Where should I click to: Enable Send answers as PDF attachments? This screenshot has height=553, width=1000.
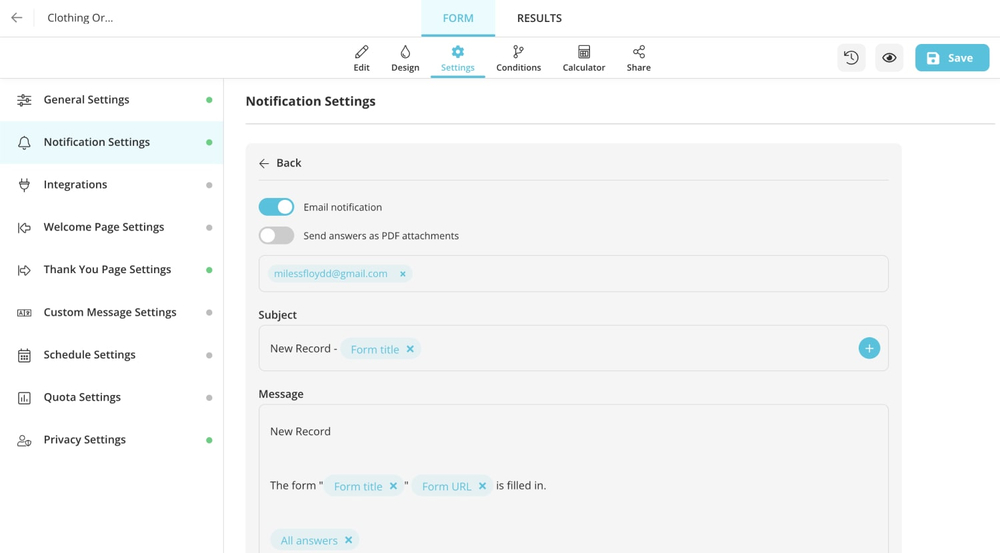click(276, 236)
